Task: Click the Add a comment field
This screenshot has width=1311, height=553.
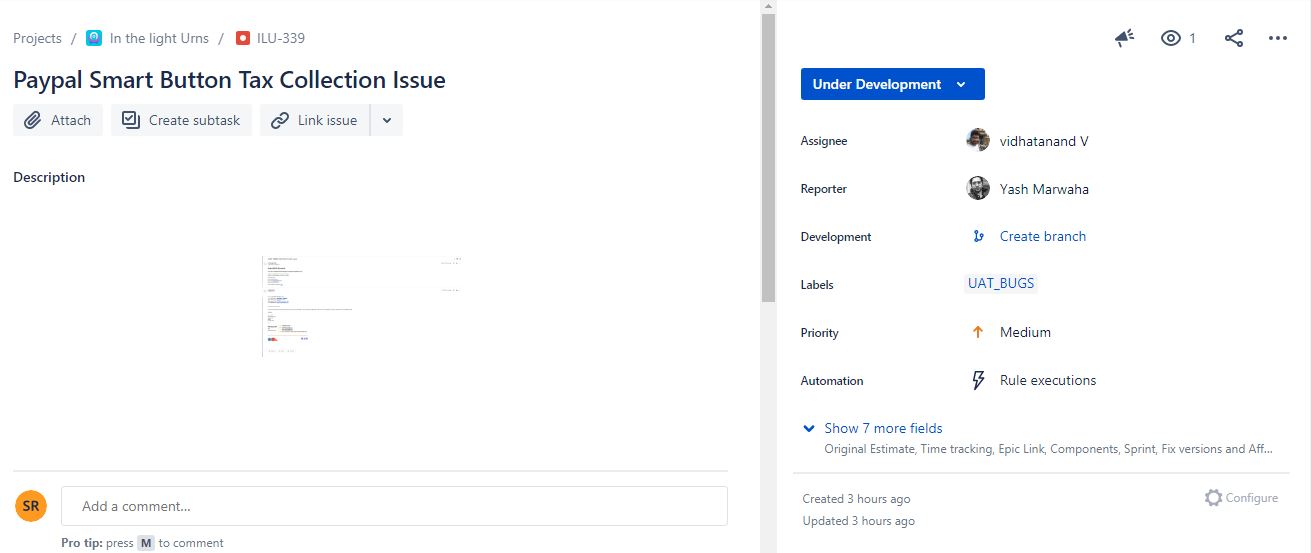Action: 394,506
